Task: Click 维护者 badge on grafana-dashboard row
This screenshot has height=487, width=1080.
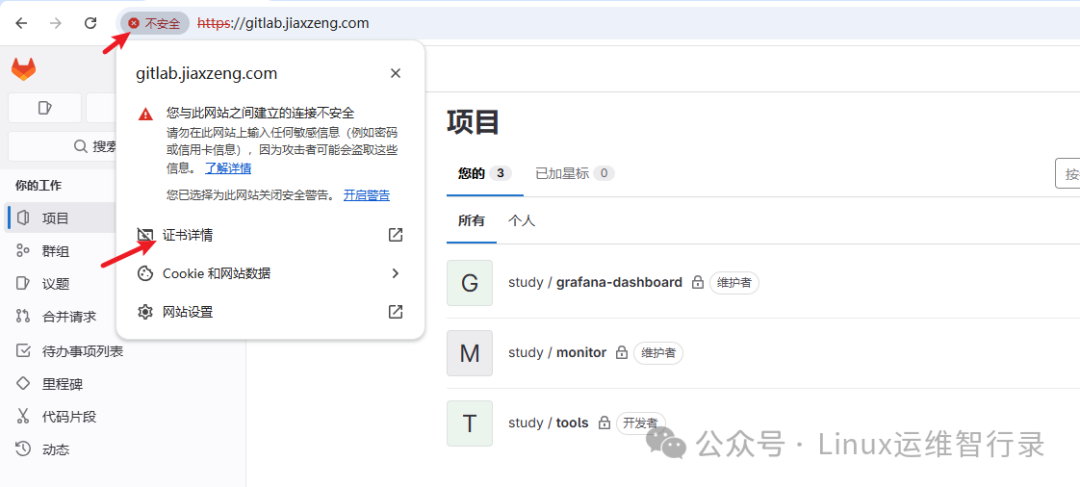Action: (734, 283)
